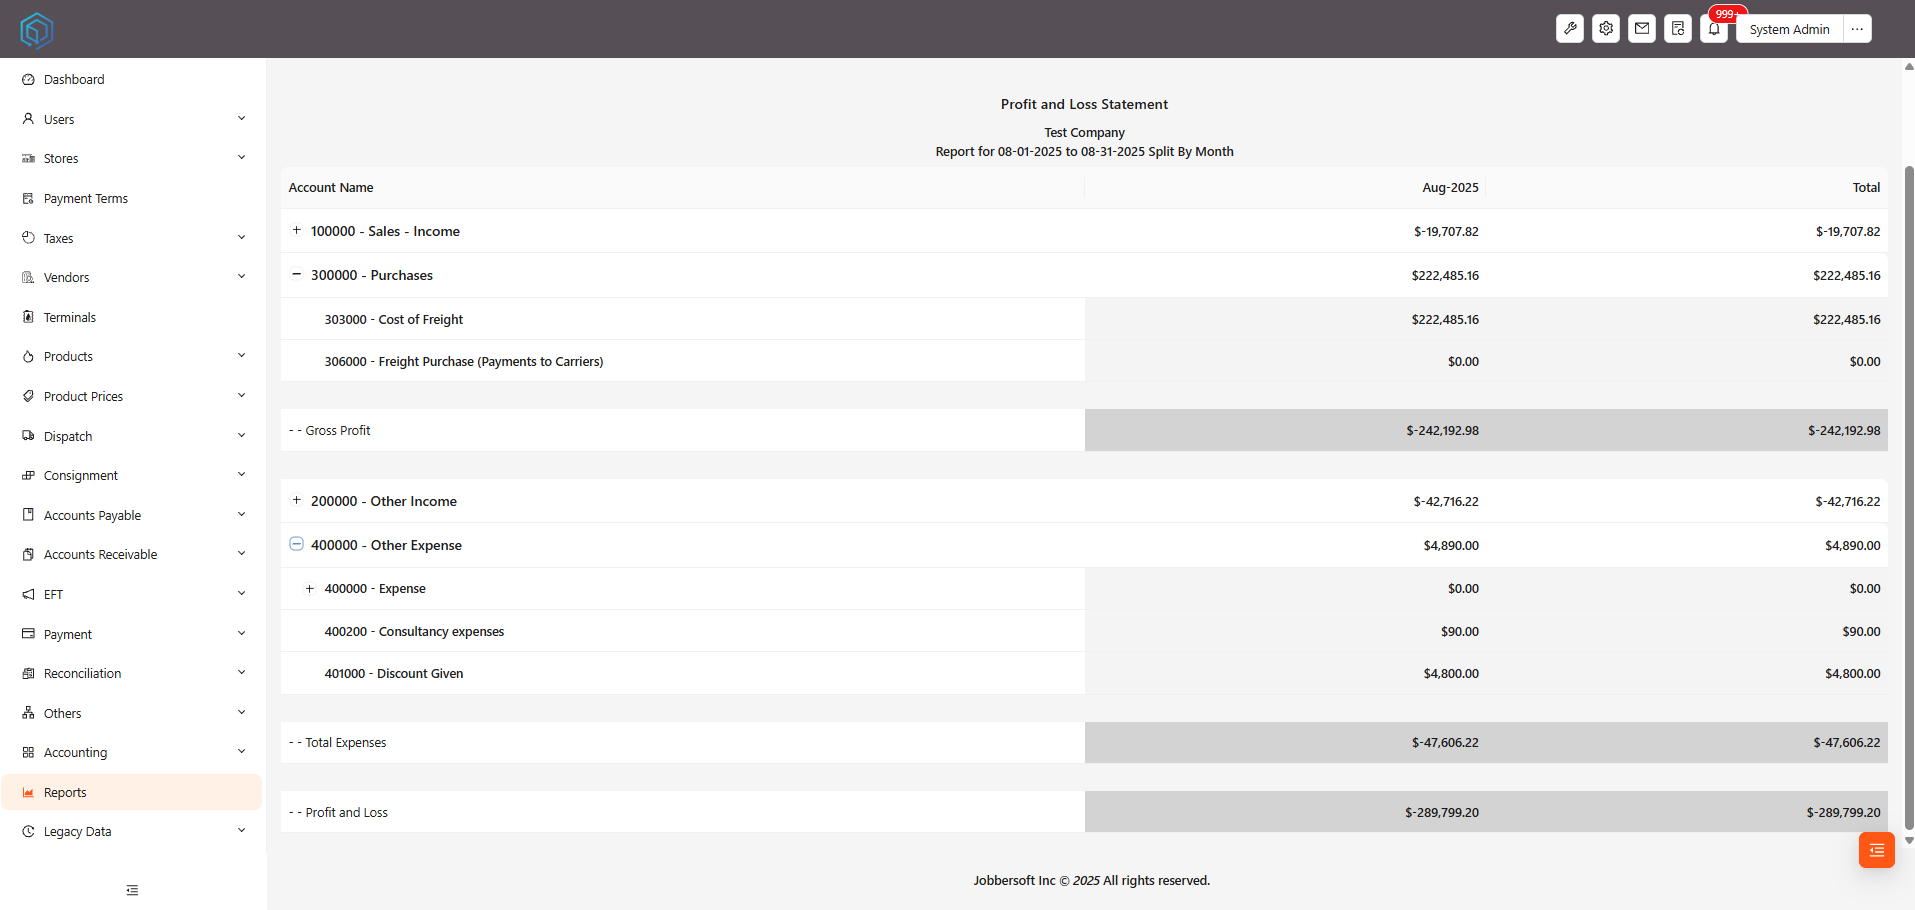Collapse the 400000 - Other Expense row
Screen dimensions: 1915x910
297,544
